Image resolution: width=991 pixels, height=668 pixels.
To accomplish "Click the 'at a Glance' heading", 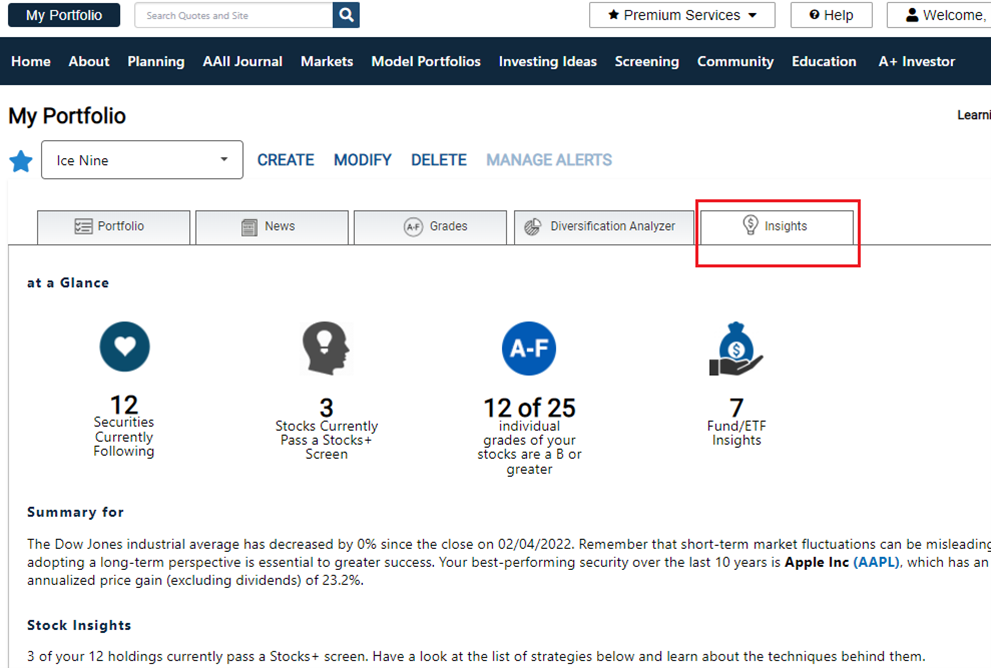I will point(68,283).
